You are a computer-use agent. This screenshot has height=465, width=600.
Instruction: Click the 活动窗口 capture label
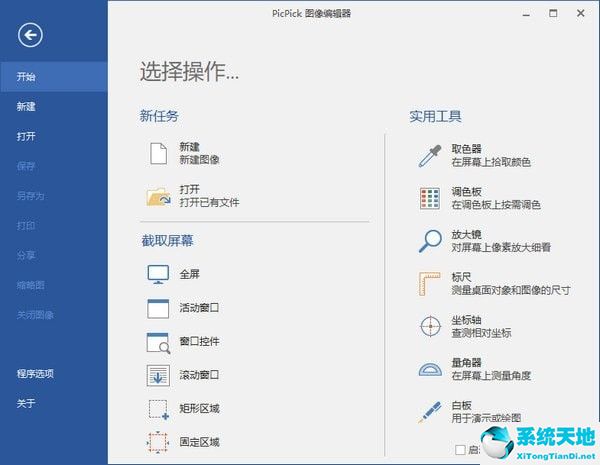[x=199, y=308]
